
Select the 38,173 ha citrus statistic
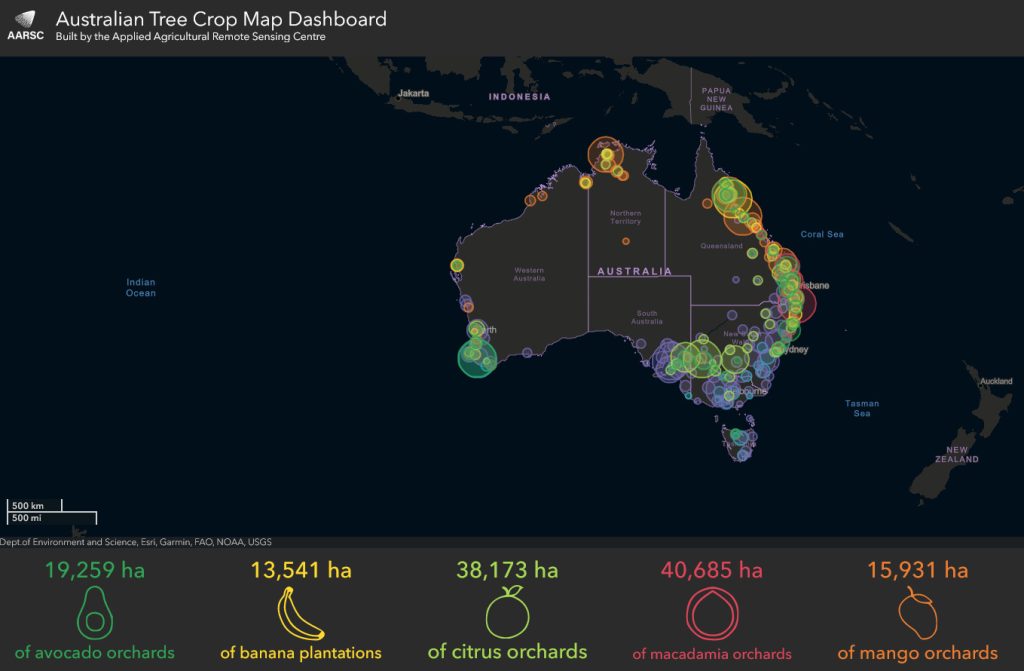(x=507, y=570)
